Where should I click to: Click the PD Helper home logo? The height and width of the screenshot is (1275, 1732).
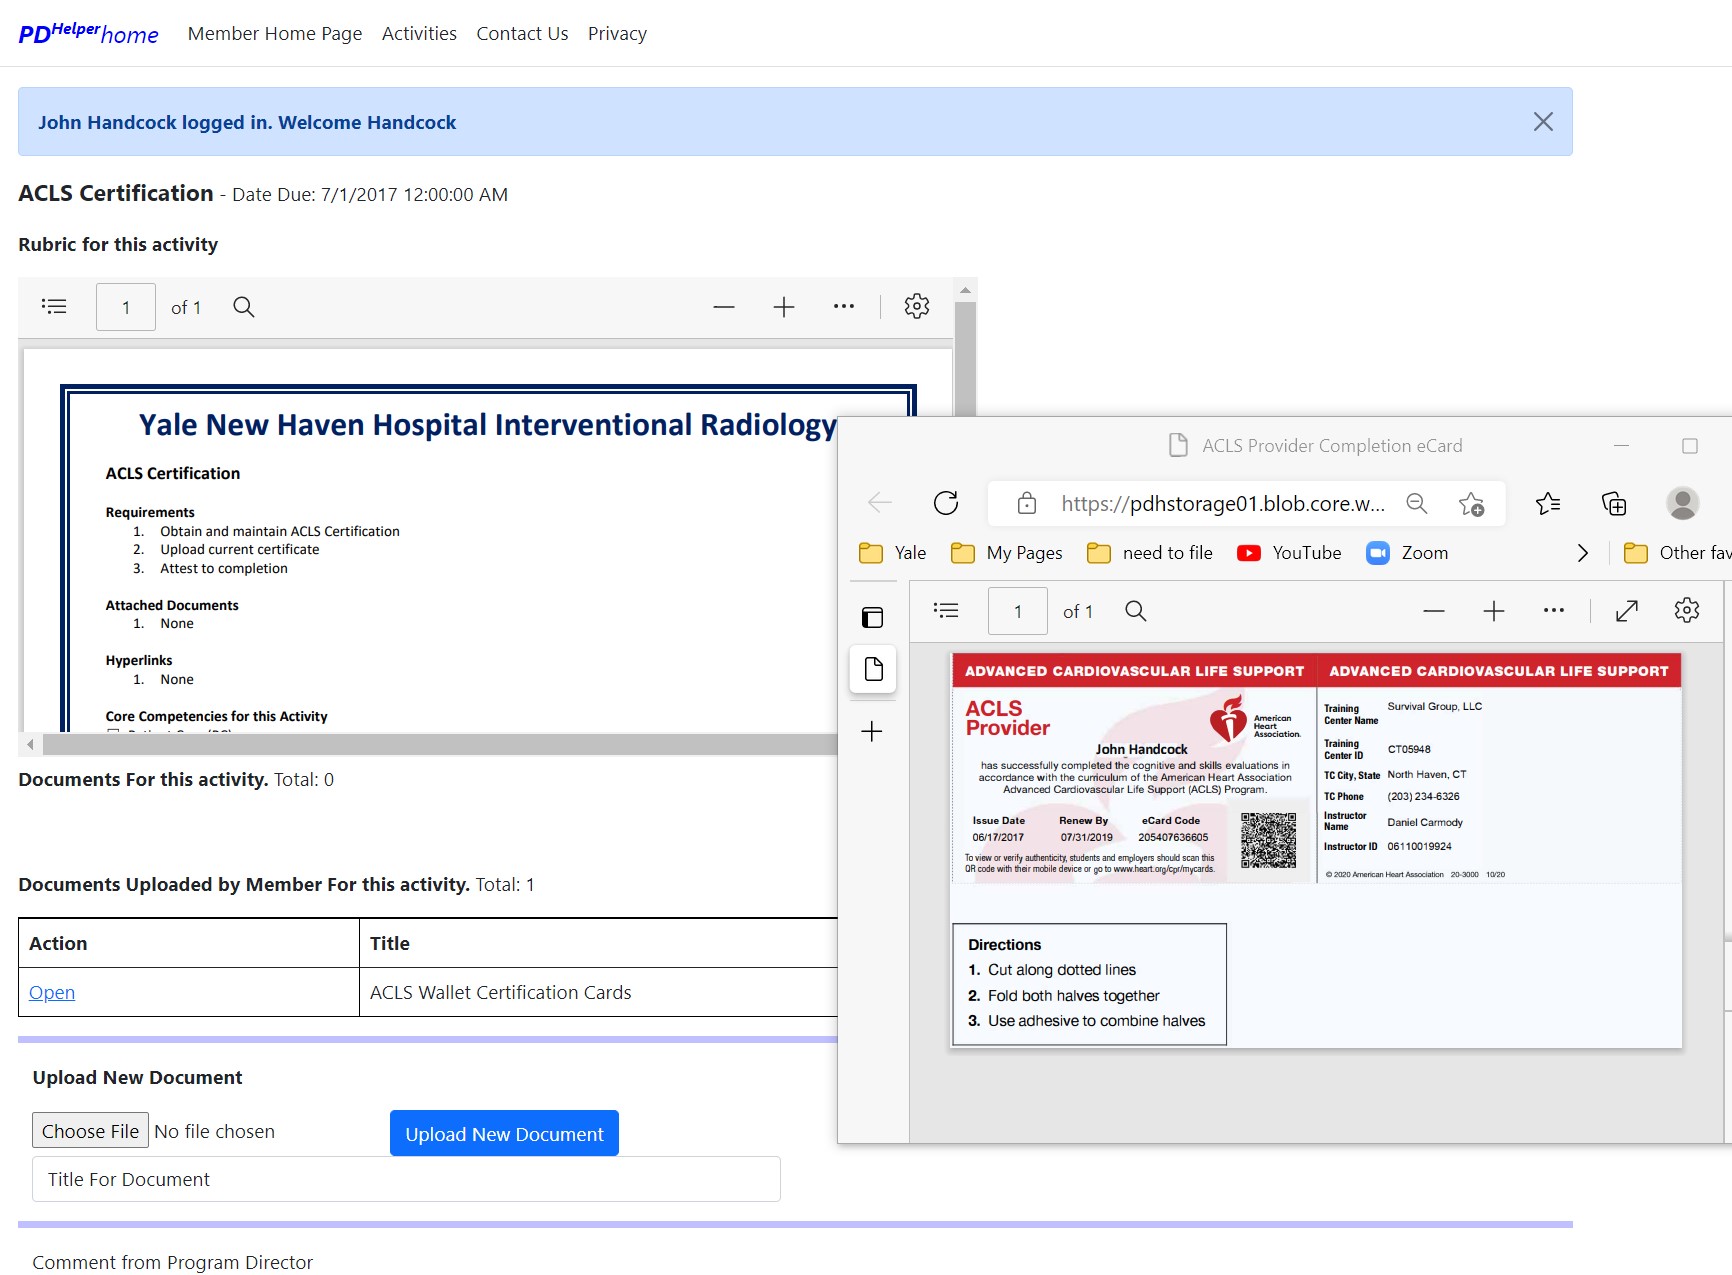click(x=88, y=33)
